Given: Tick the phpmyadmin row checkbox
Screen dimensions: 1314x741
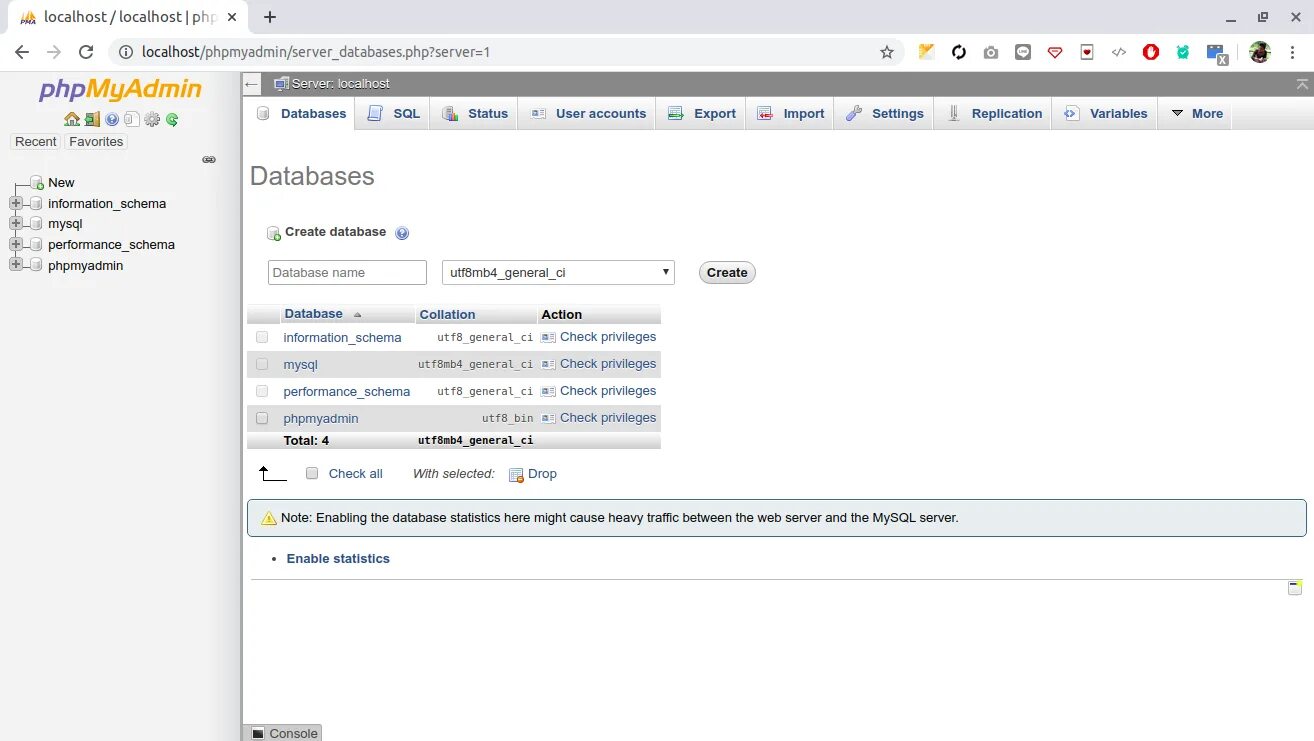Looking at the screenshot, I should [262, 418].
